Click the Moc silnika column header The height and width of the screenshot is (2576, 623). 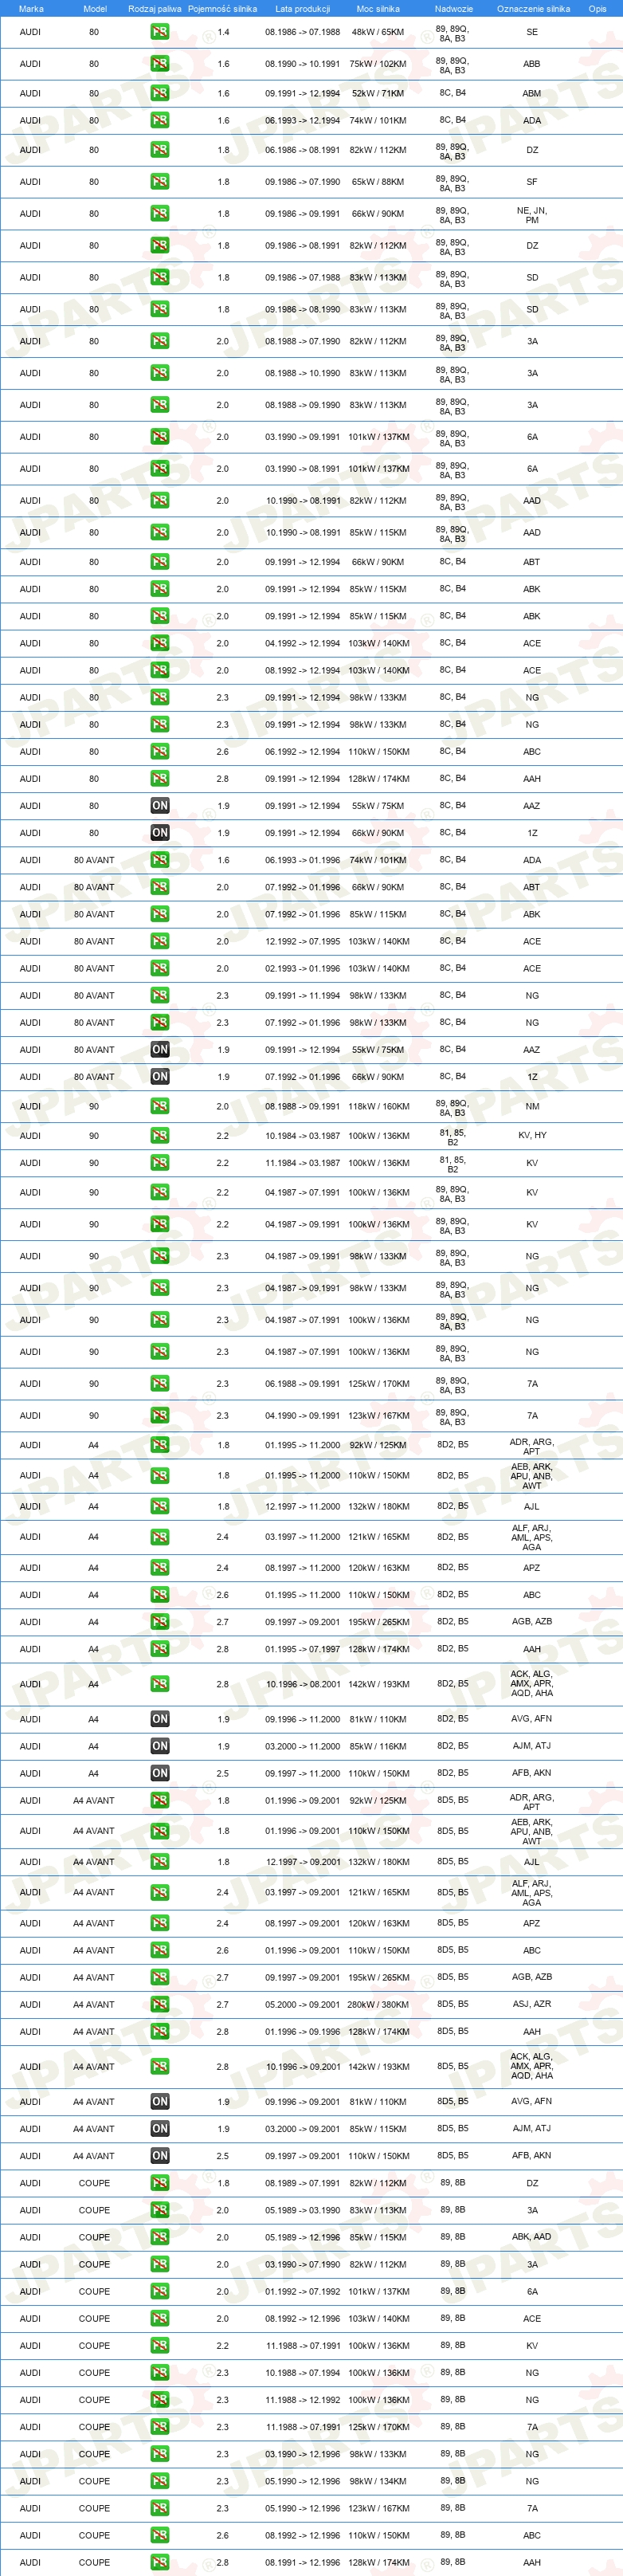click(x=378, y=9)
